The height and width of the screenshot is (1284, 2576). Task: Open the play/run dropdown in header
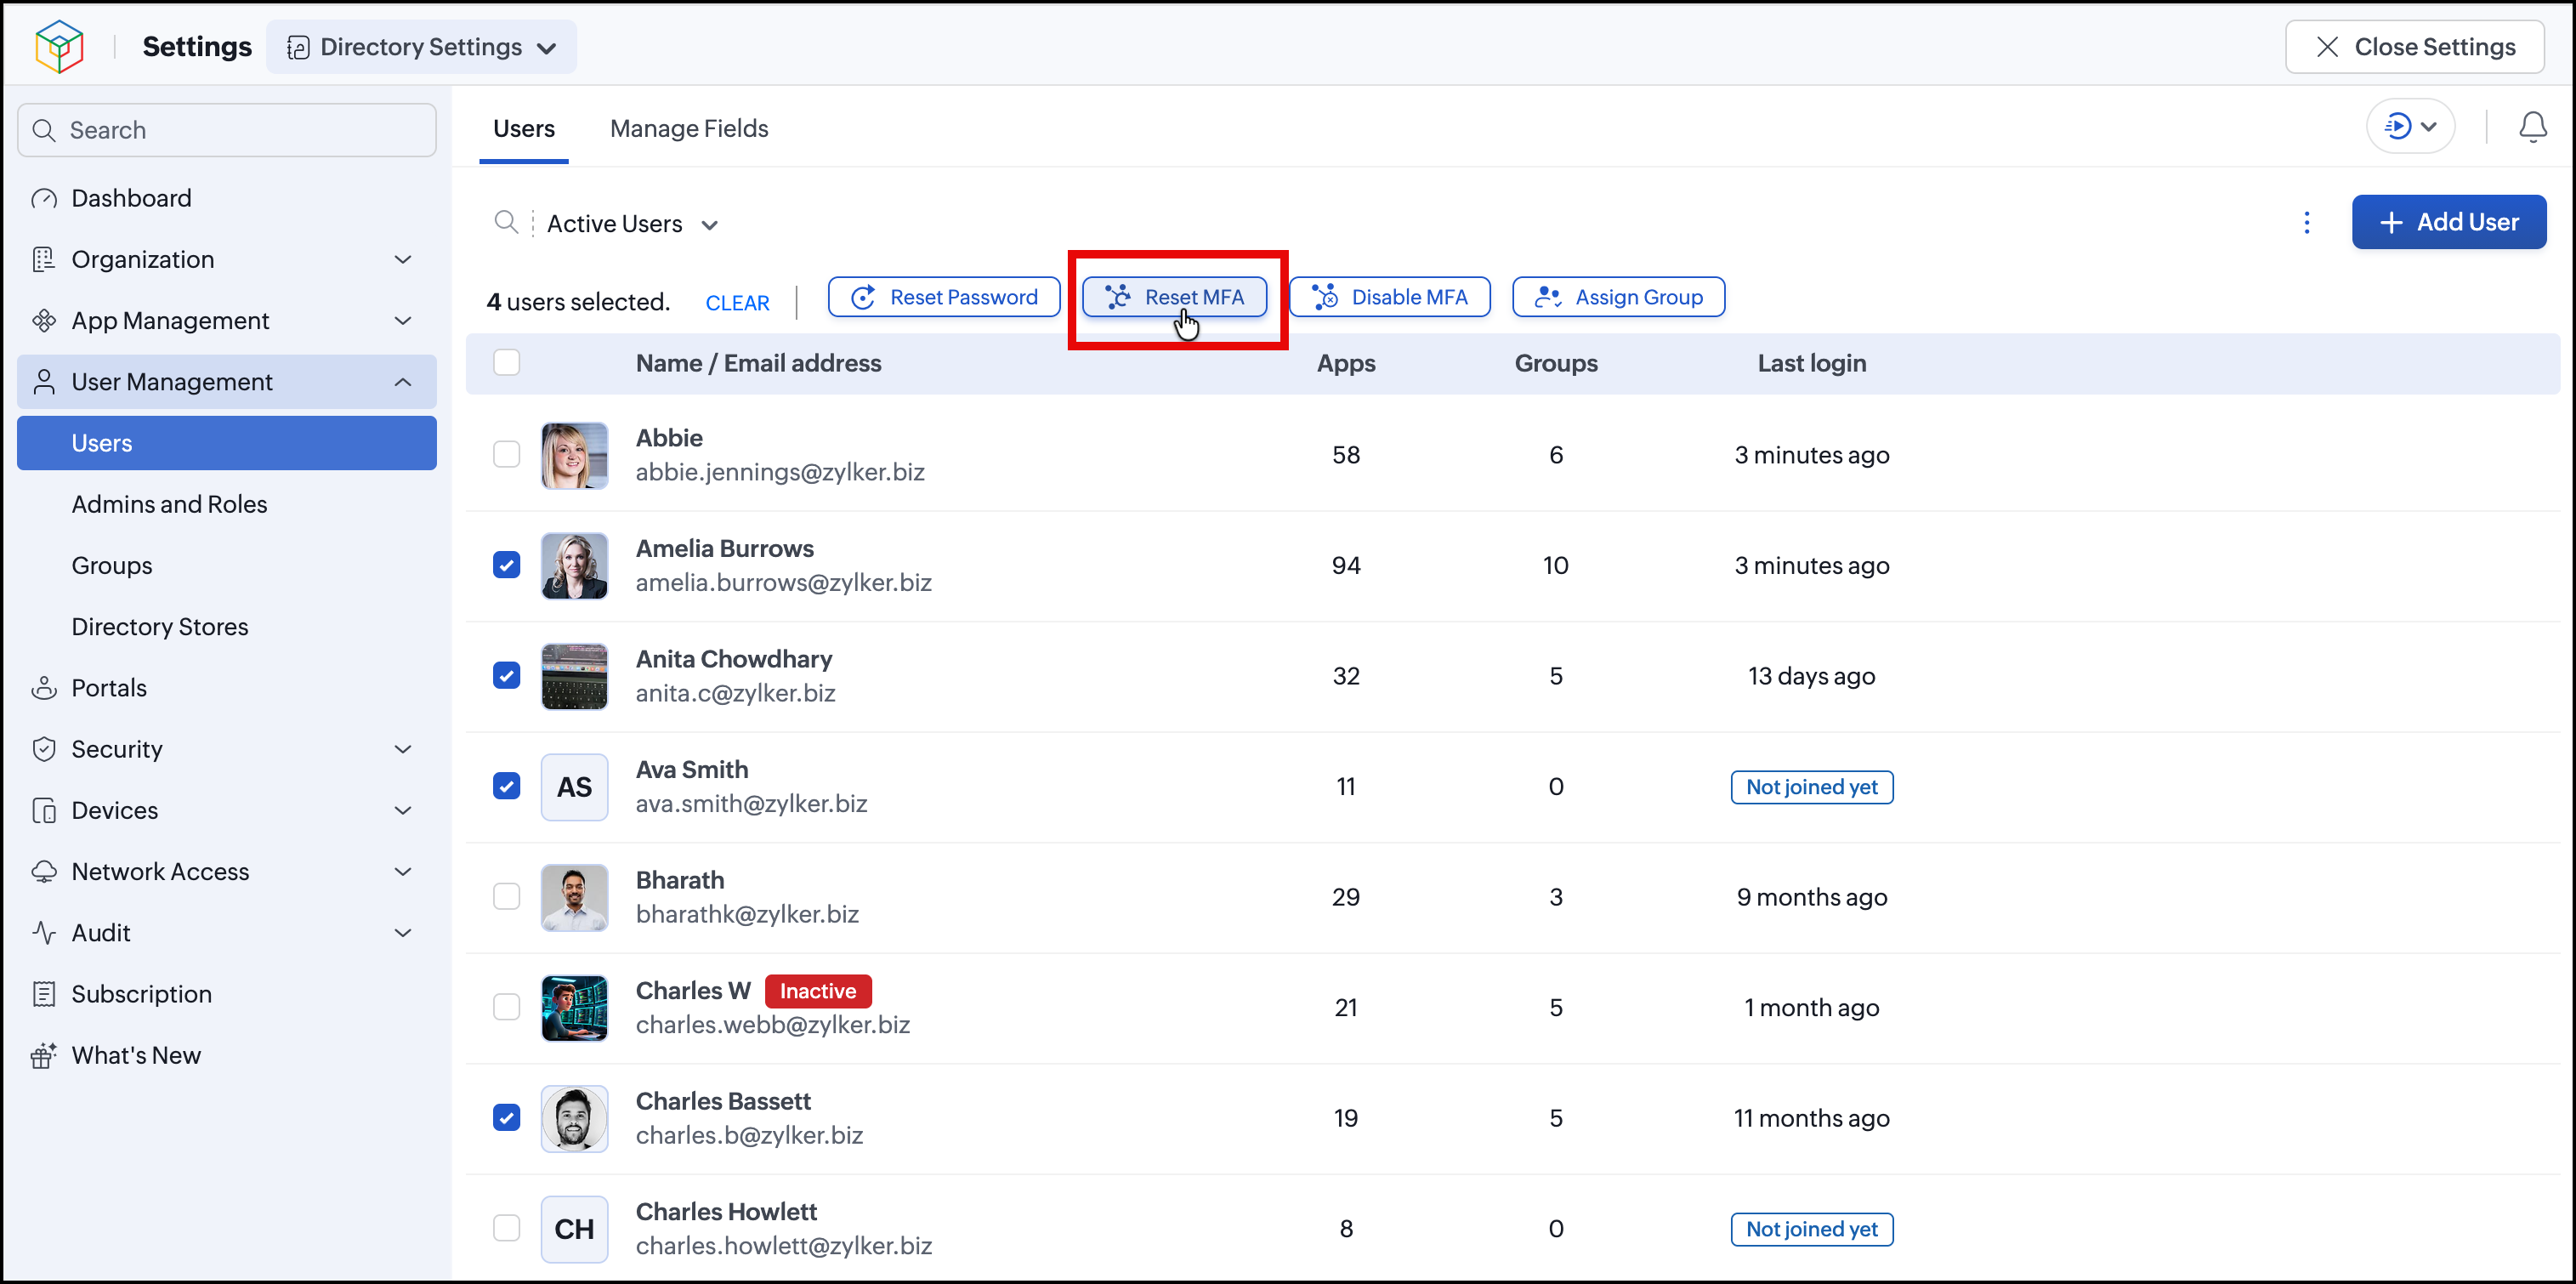point(2410,127)
